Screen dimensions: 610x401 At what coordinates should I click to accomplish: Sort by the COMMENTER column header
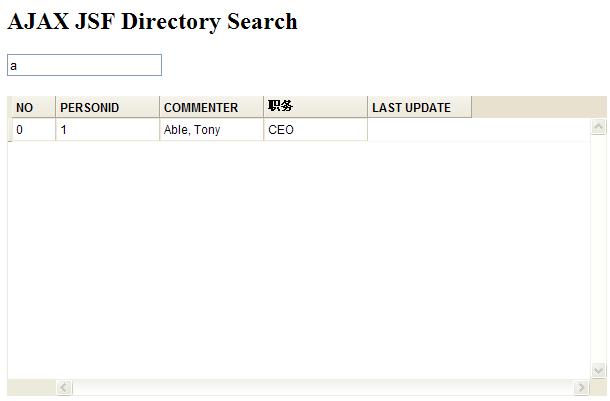click(x=211, y=107)
